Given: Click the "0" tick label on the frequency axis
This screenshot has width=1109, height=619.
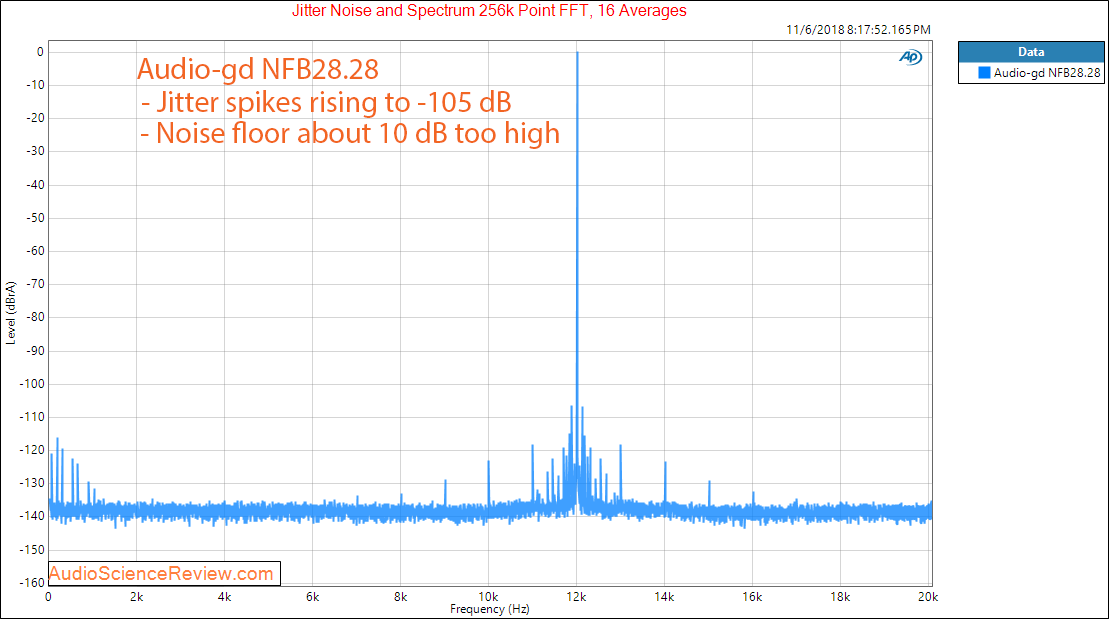Looking at the screenshot, I should (48, 597).
